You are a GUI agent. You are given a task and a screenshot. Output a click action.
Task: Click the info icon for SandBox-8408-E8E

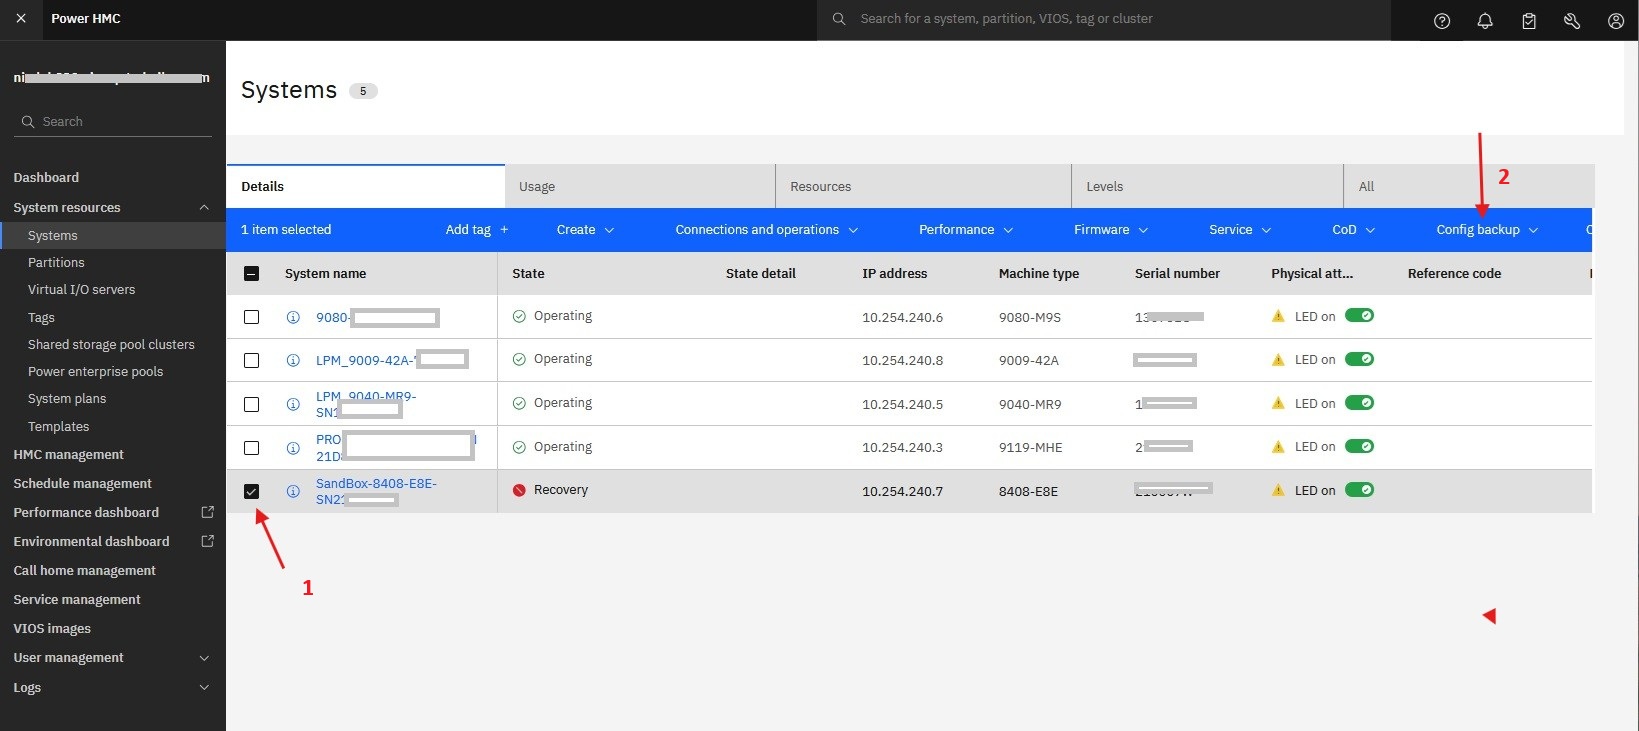click(293, 491)
